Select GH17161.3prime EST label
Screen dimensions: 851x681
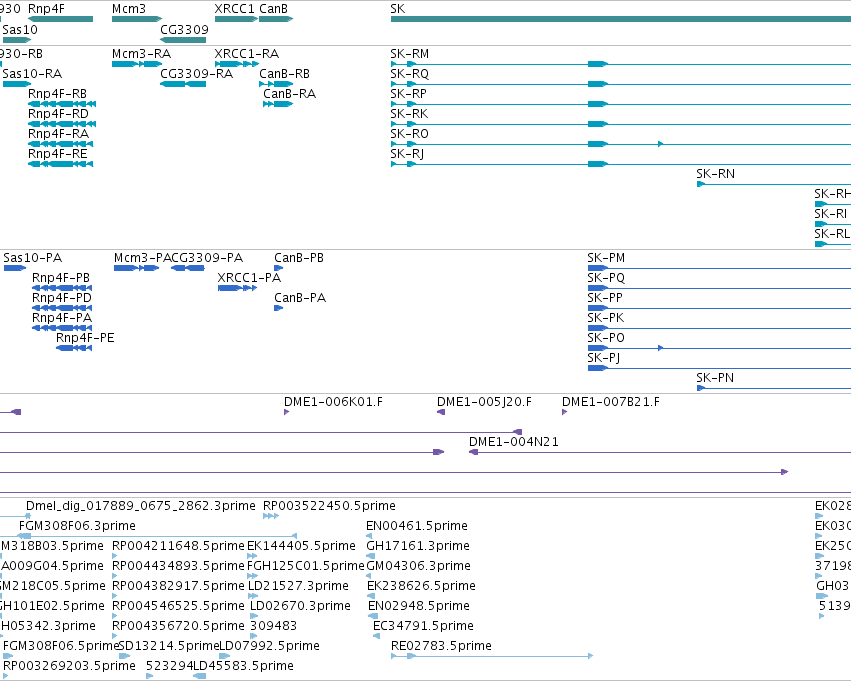click(418, 546)
